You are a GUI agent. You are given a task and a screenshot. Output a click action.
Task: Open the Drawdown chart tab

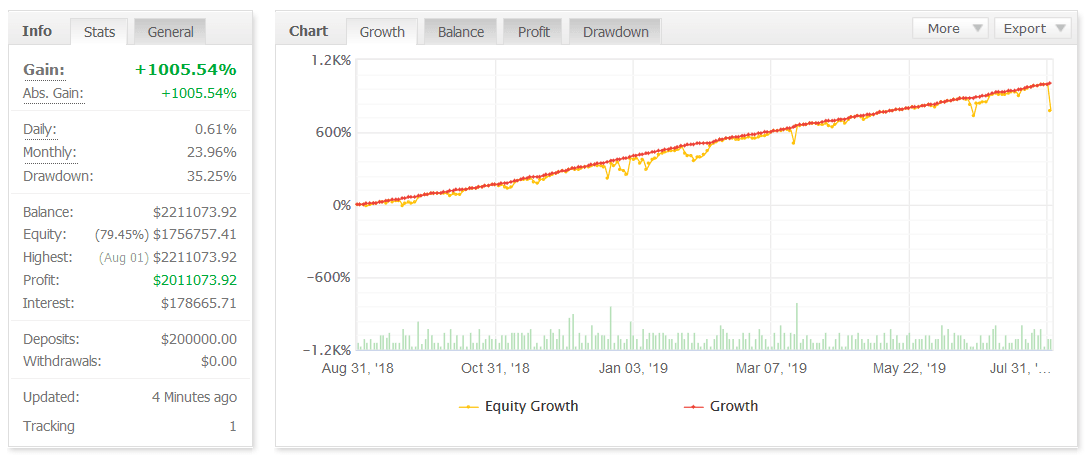(x=615, y=32)
